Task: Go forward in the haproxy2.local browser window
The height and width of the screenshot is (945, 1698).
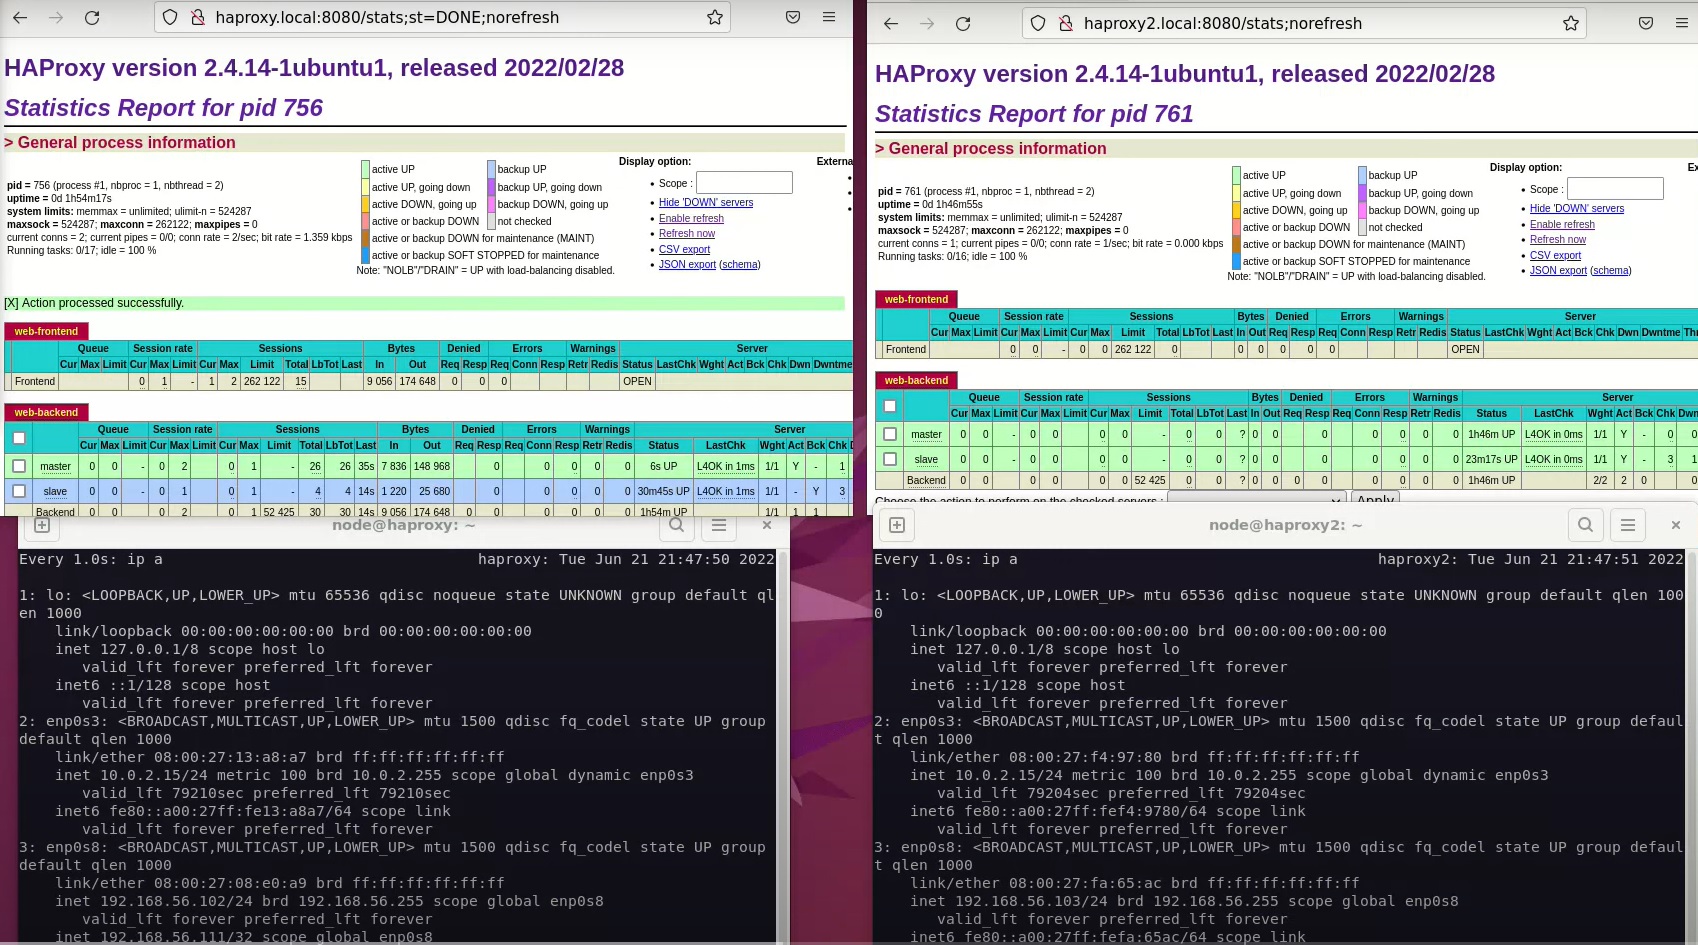Action: coord(927,23)
